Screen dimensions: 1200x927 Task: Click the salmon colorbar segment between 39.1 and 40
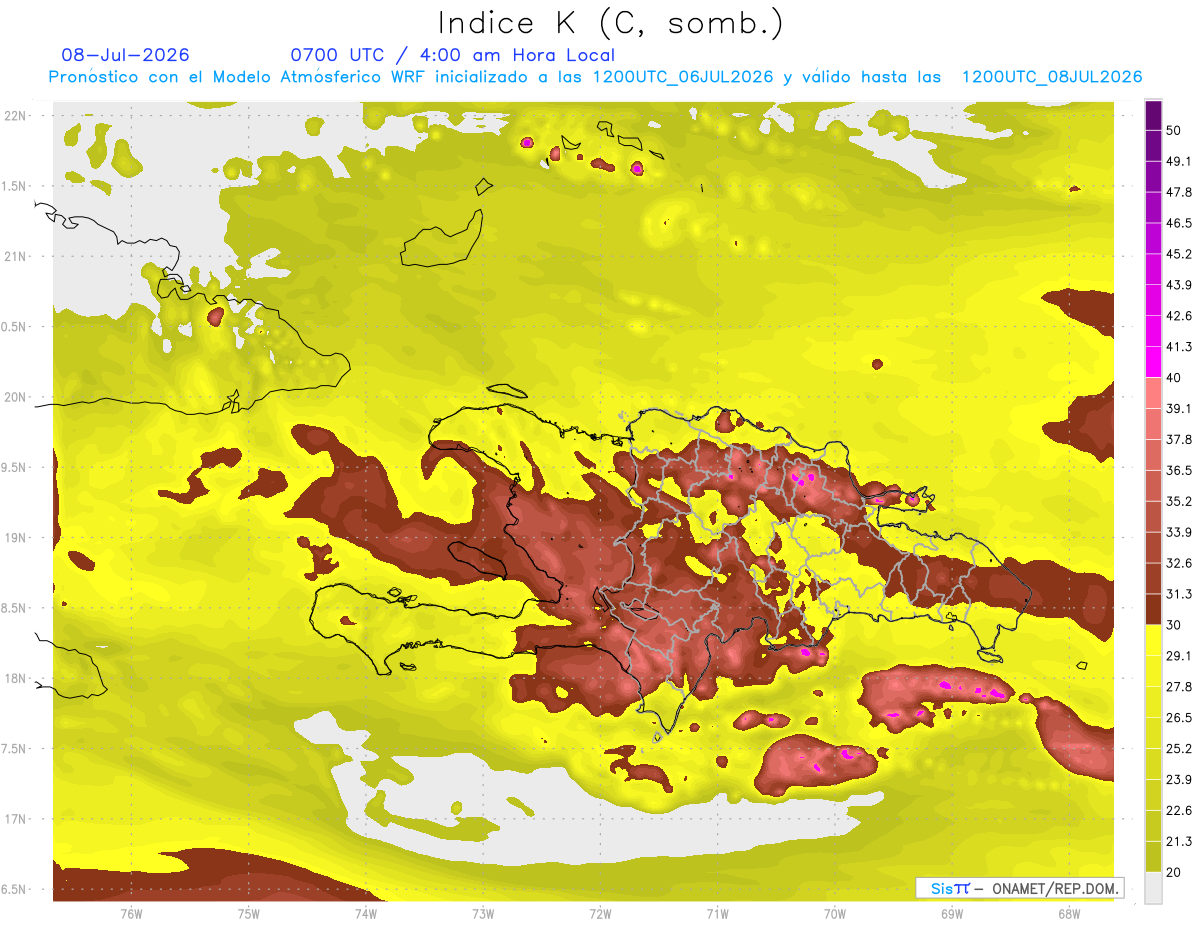[1153, 392]
